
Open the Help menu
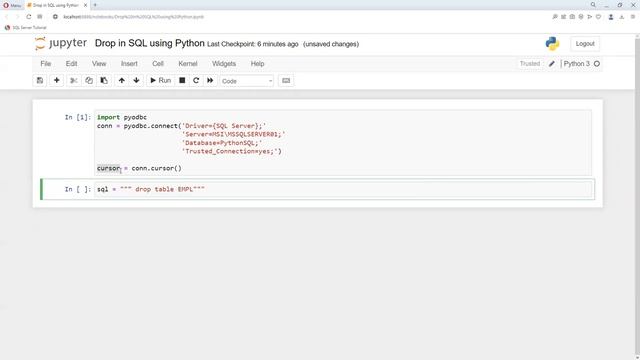click(257, 64)
